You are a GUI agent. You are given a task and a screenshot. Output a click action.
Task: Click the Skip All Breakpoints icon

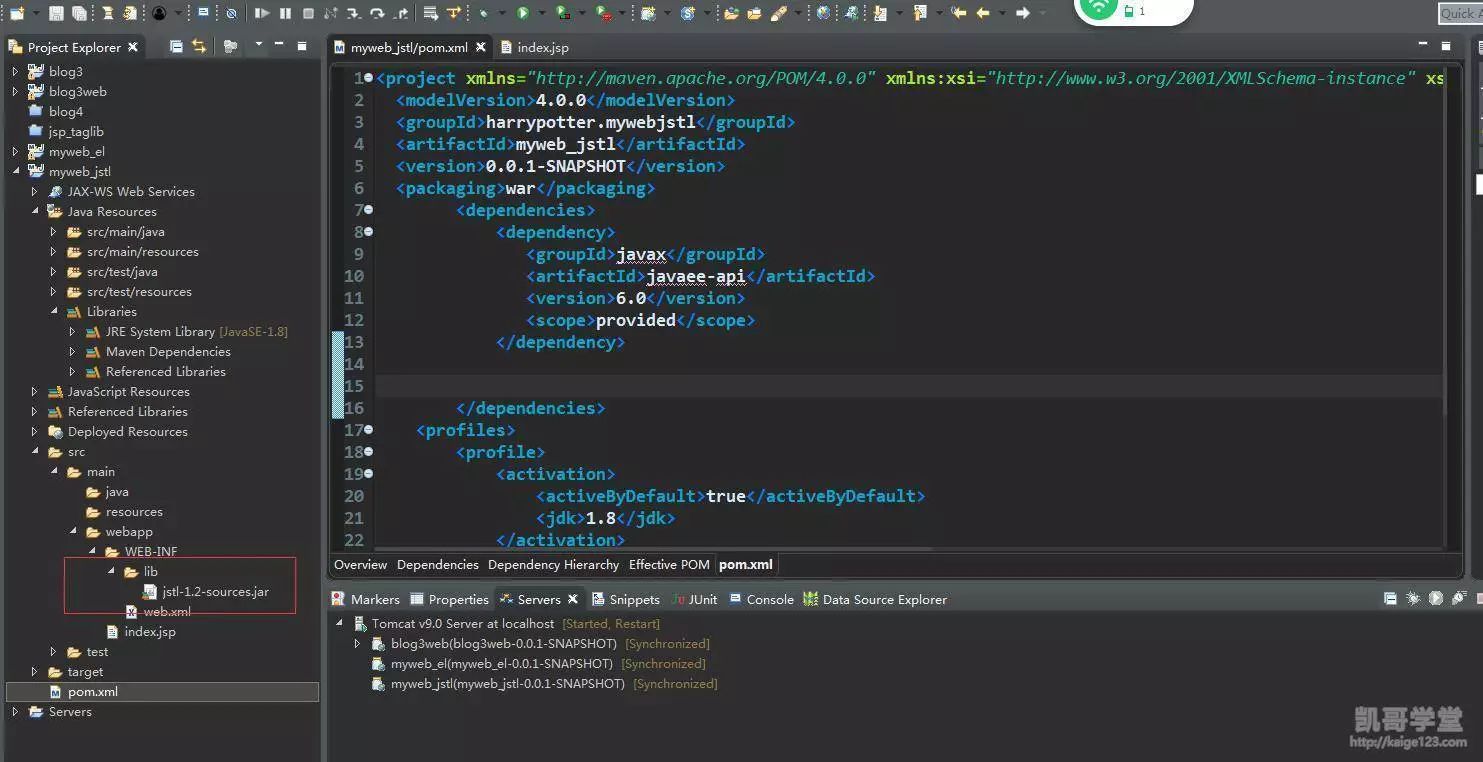tap(231, 14)
